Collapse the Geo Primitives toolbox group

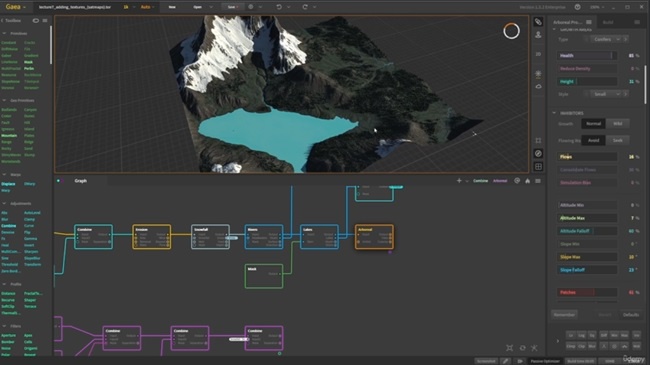pos(4,100)
